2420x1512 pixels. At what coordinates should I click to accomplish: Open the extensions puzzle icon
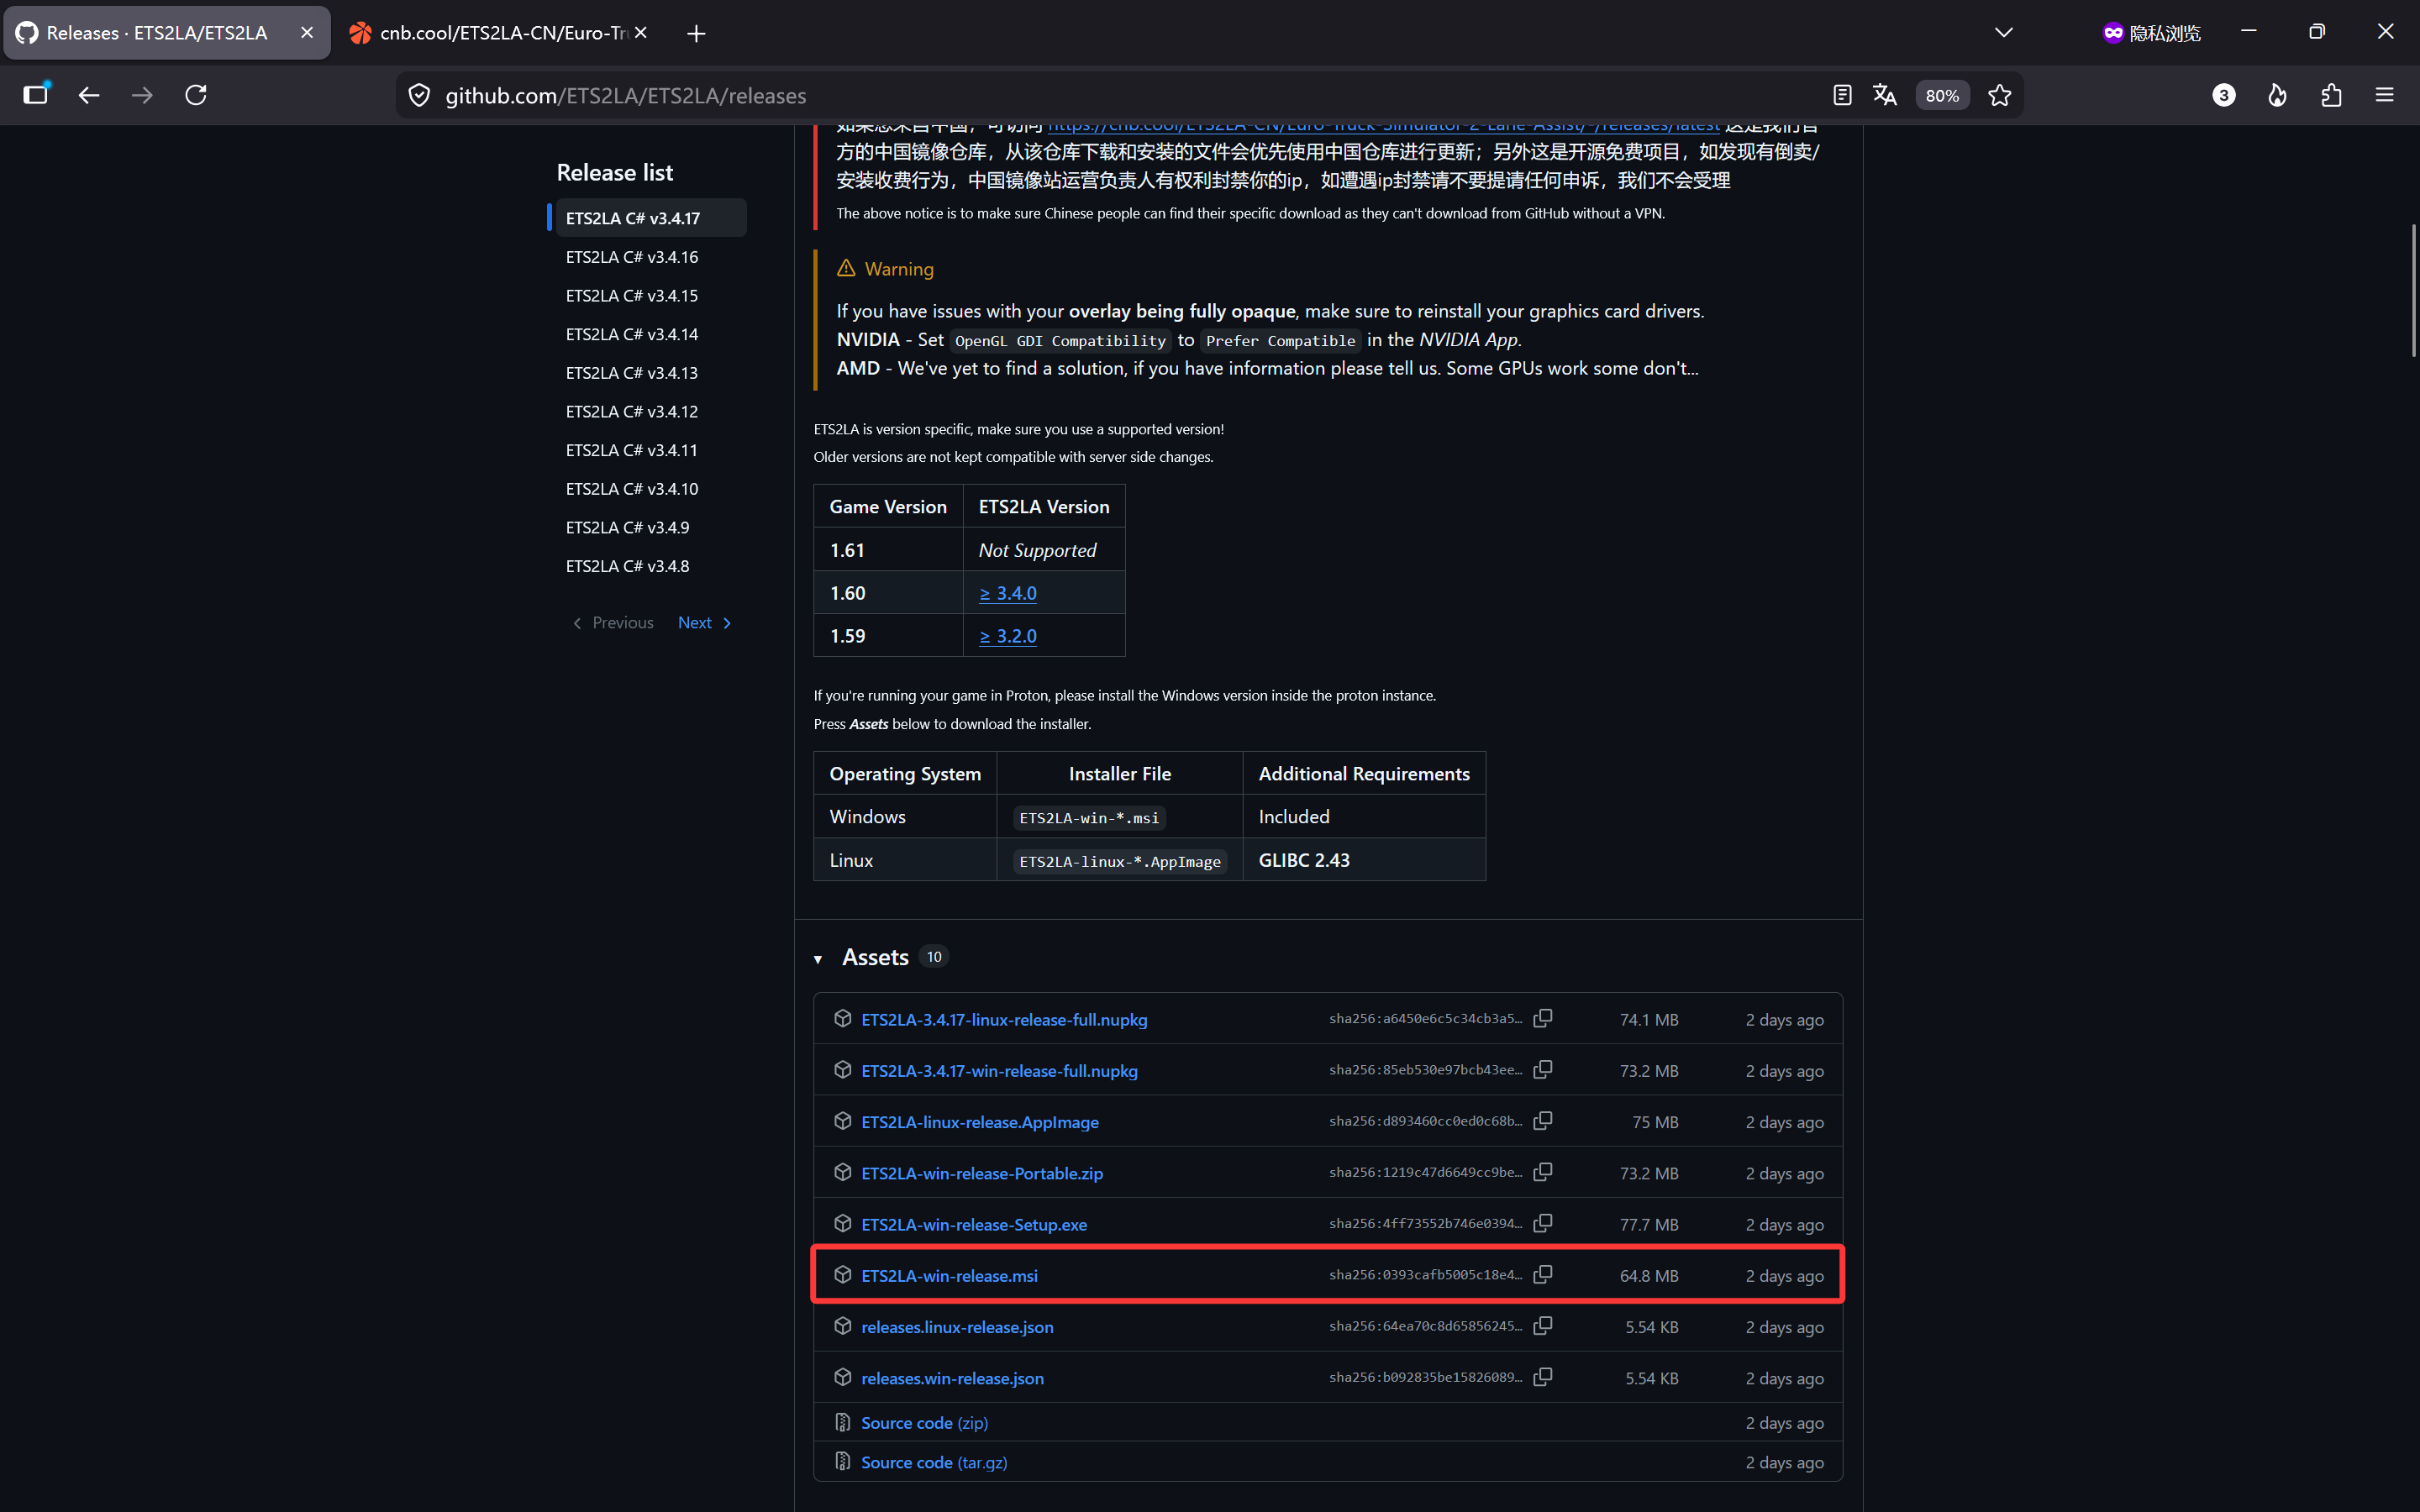pos(2331,95)
